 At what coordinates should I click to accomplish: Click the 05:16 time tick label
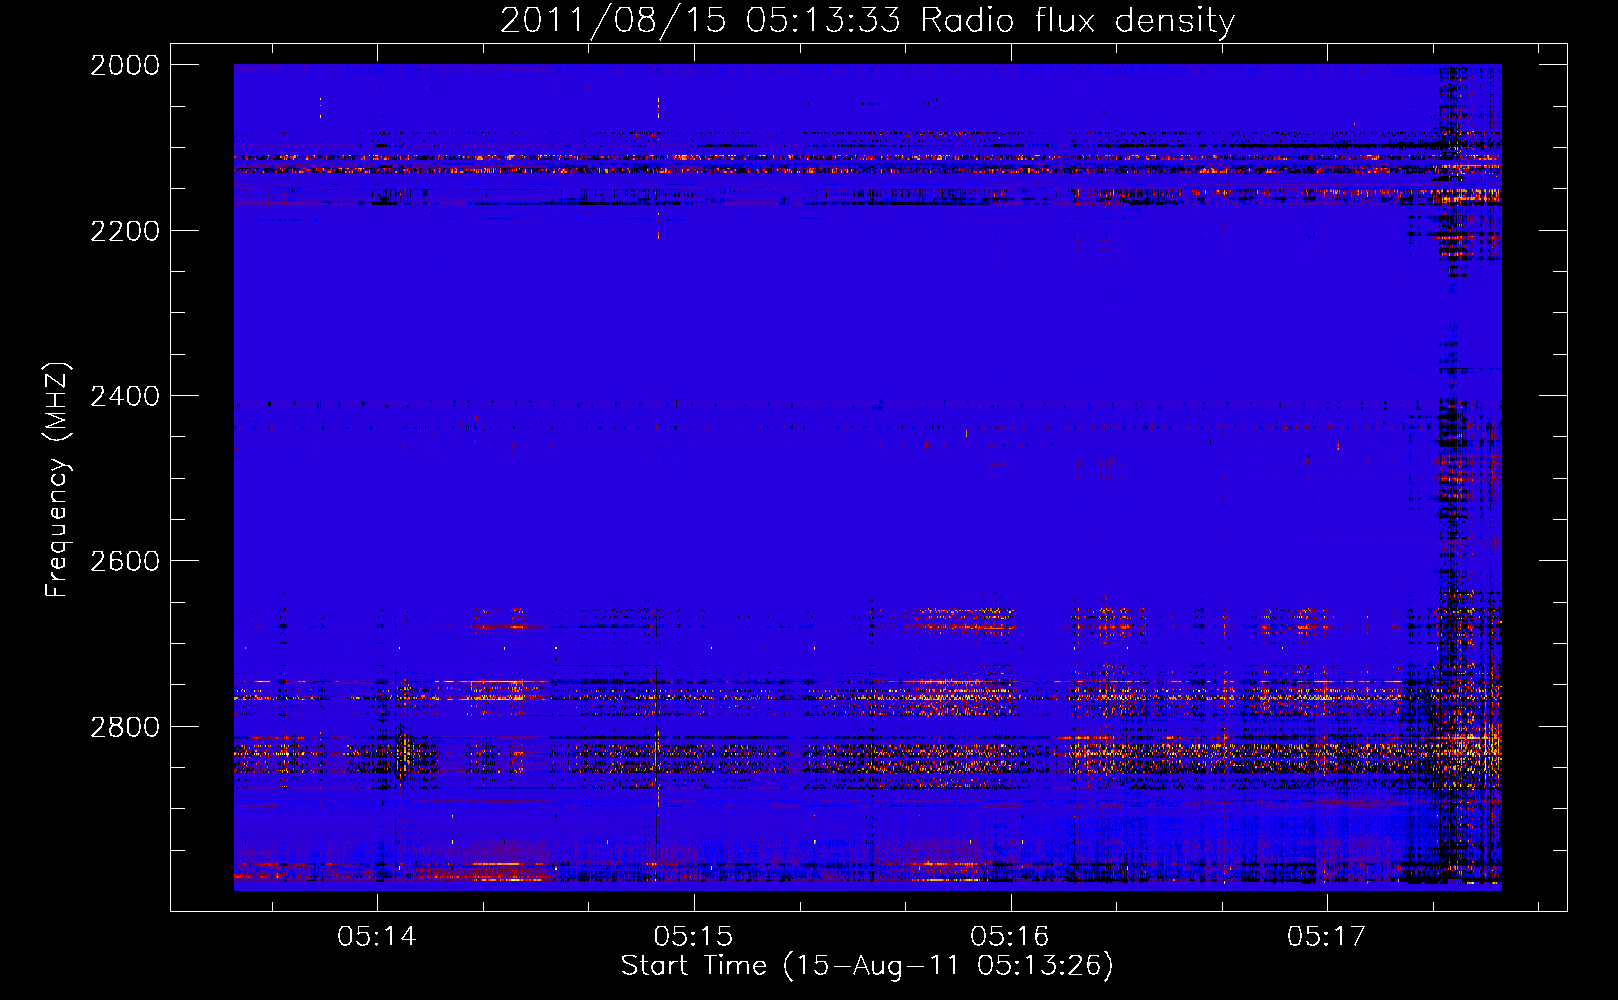pyautogui.click(x=1010, y=936)
